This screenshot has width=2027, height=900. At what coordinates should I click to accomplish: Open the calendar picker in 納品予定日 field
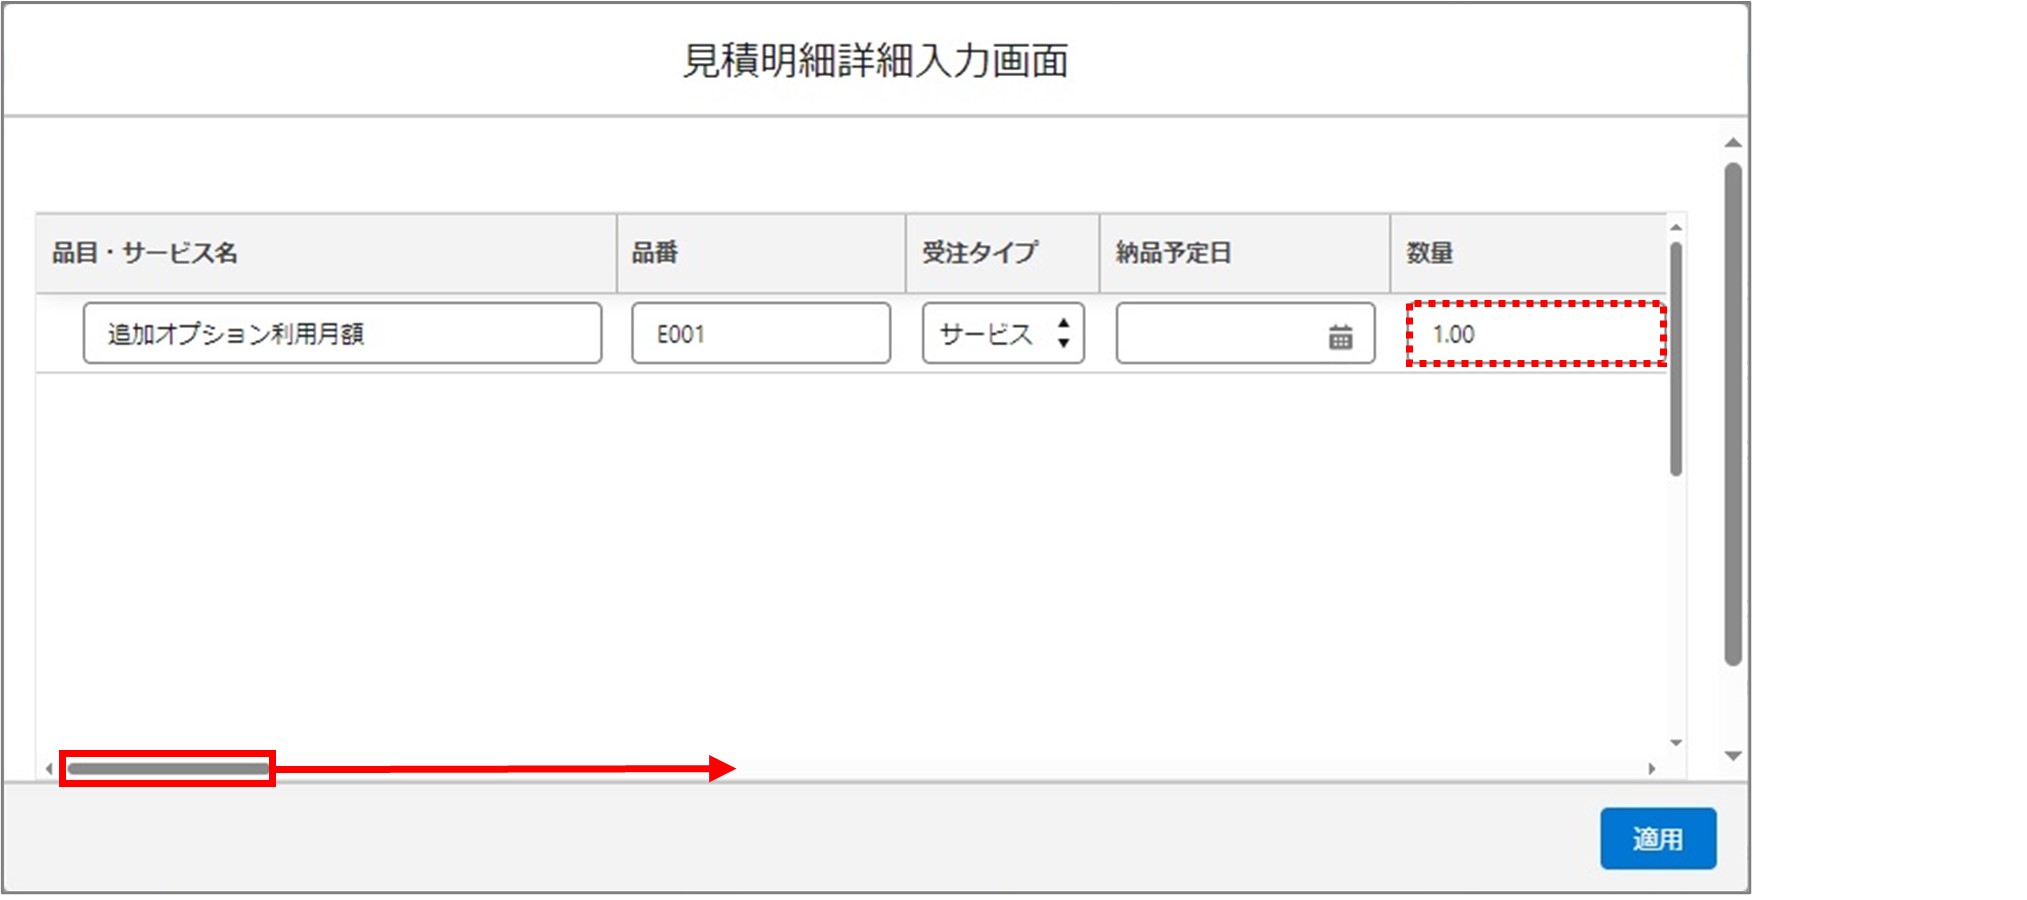point(1340,337)
